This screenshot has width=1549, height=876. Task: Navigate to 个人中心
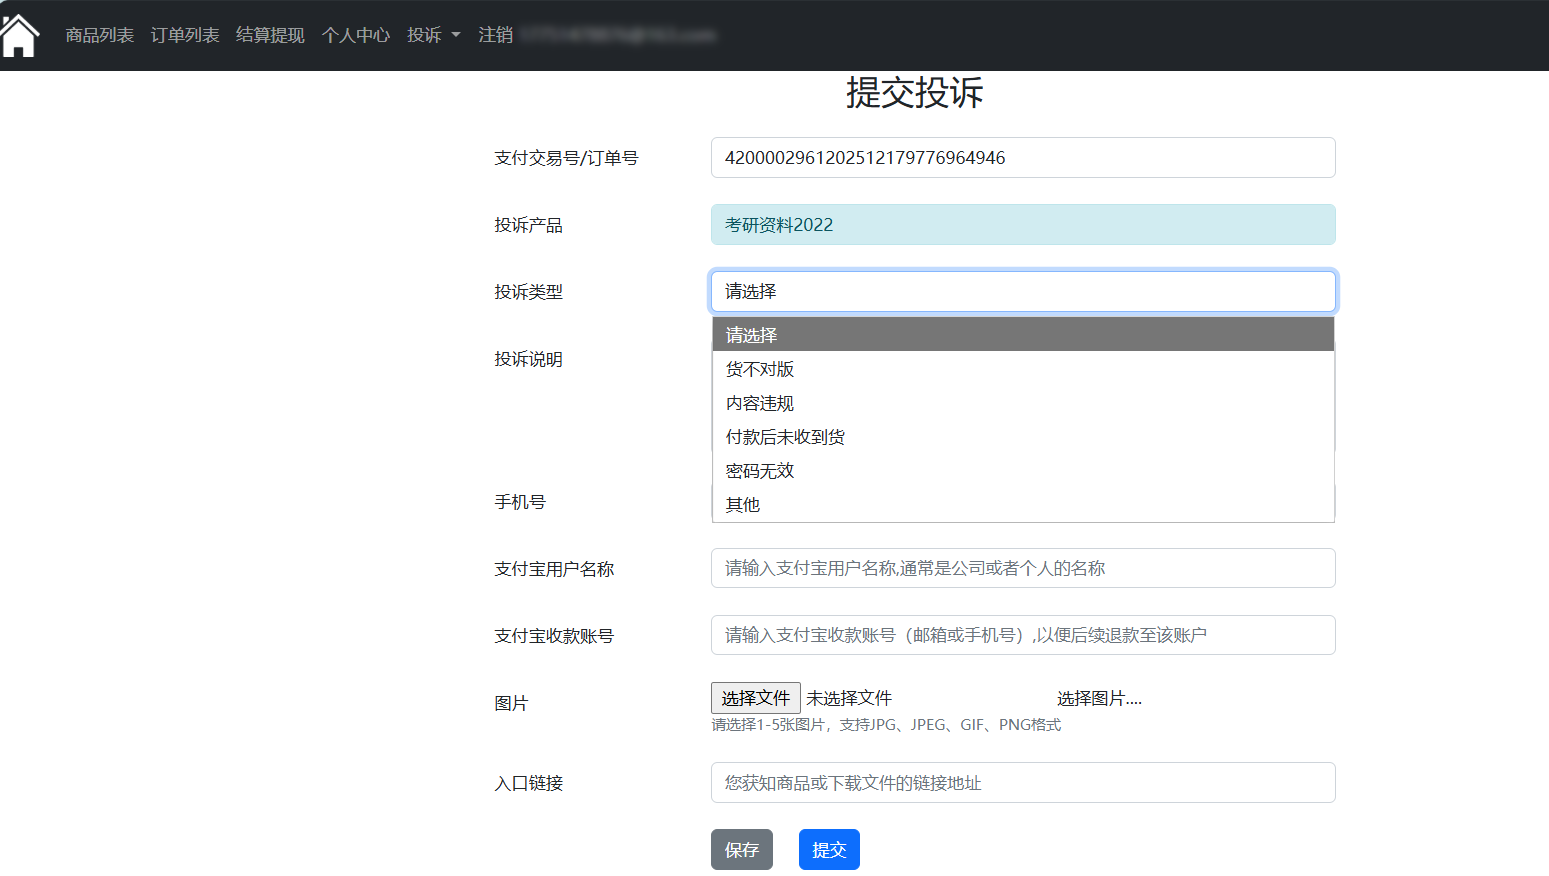click(x=355, y=35)
